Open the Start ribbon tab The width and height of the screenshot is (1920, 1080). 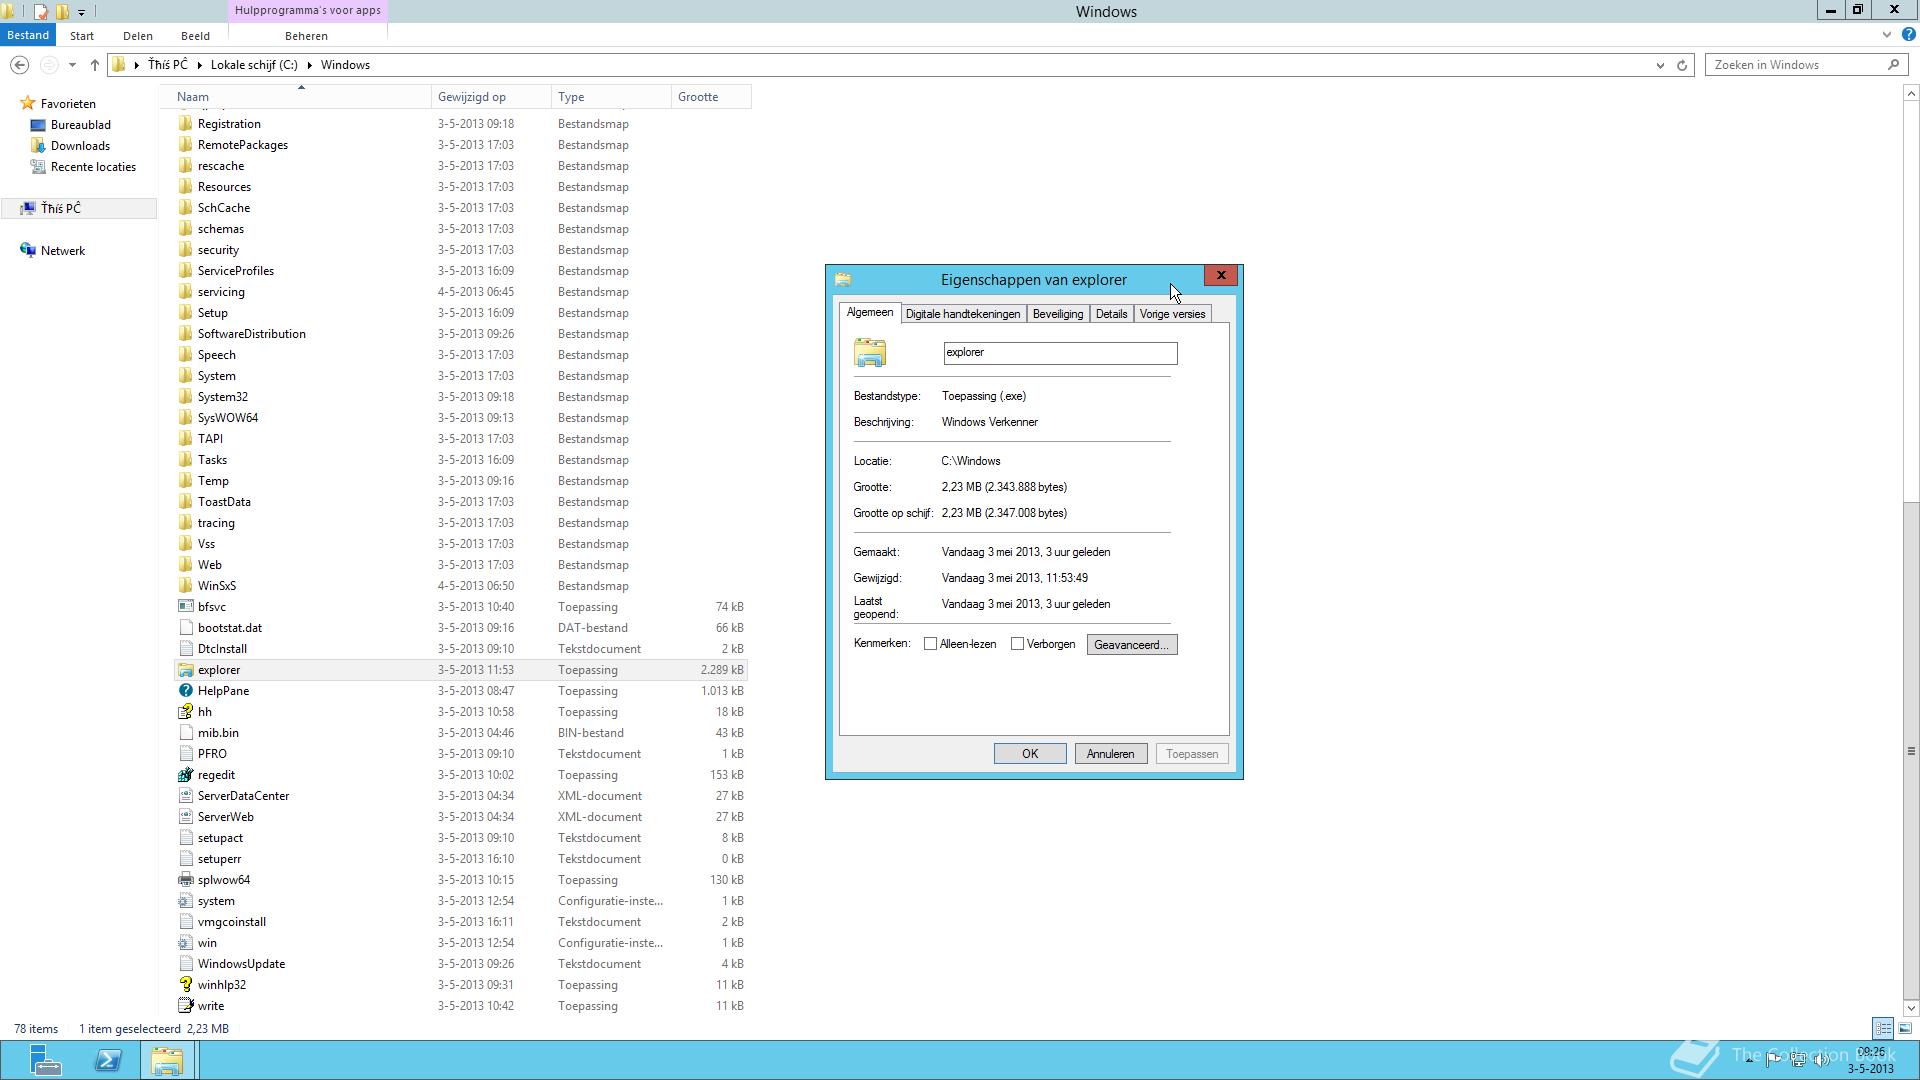click(x=82, y=35)
